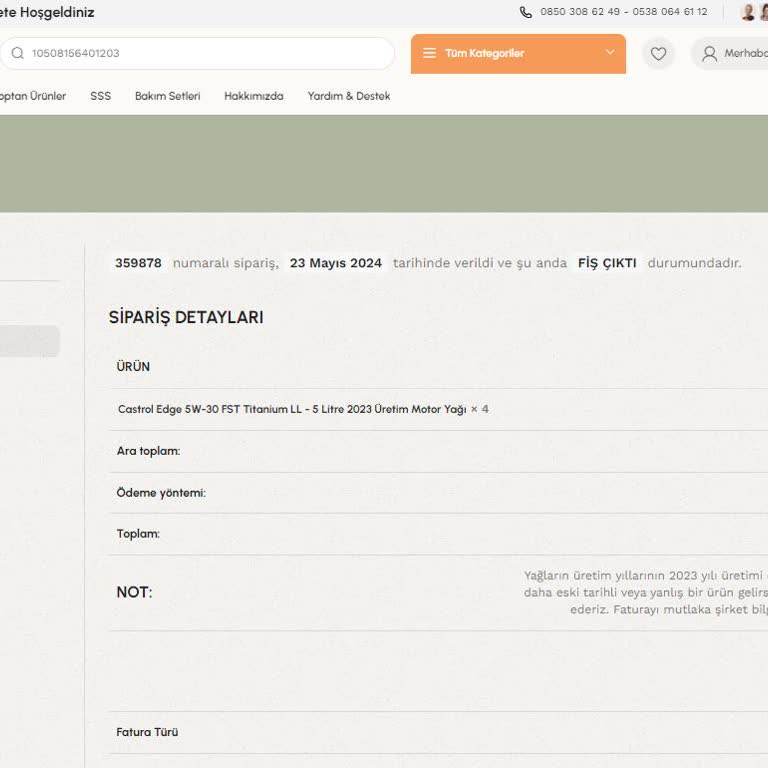768x768 pixels.
Task: Open the Tüm Kategoriler dropdown
Action: tap(517, 54)
